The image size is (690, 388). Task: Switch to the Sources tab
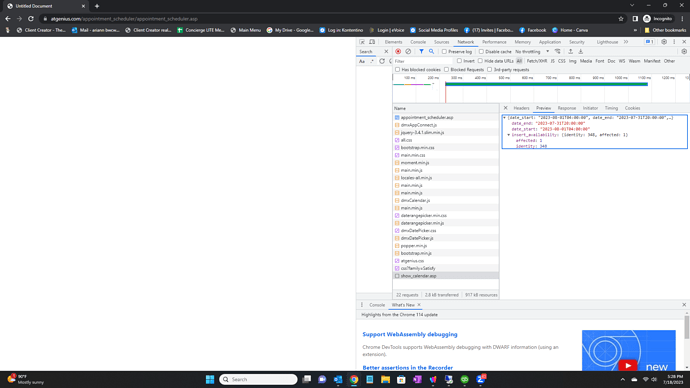(x=441, y=42)
